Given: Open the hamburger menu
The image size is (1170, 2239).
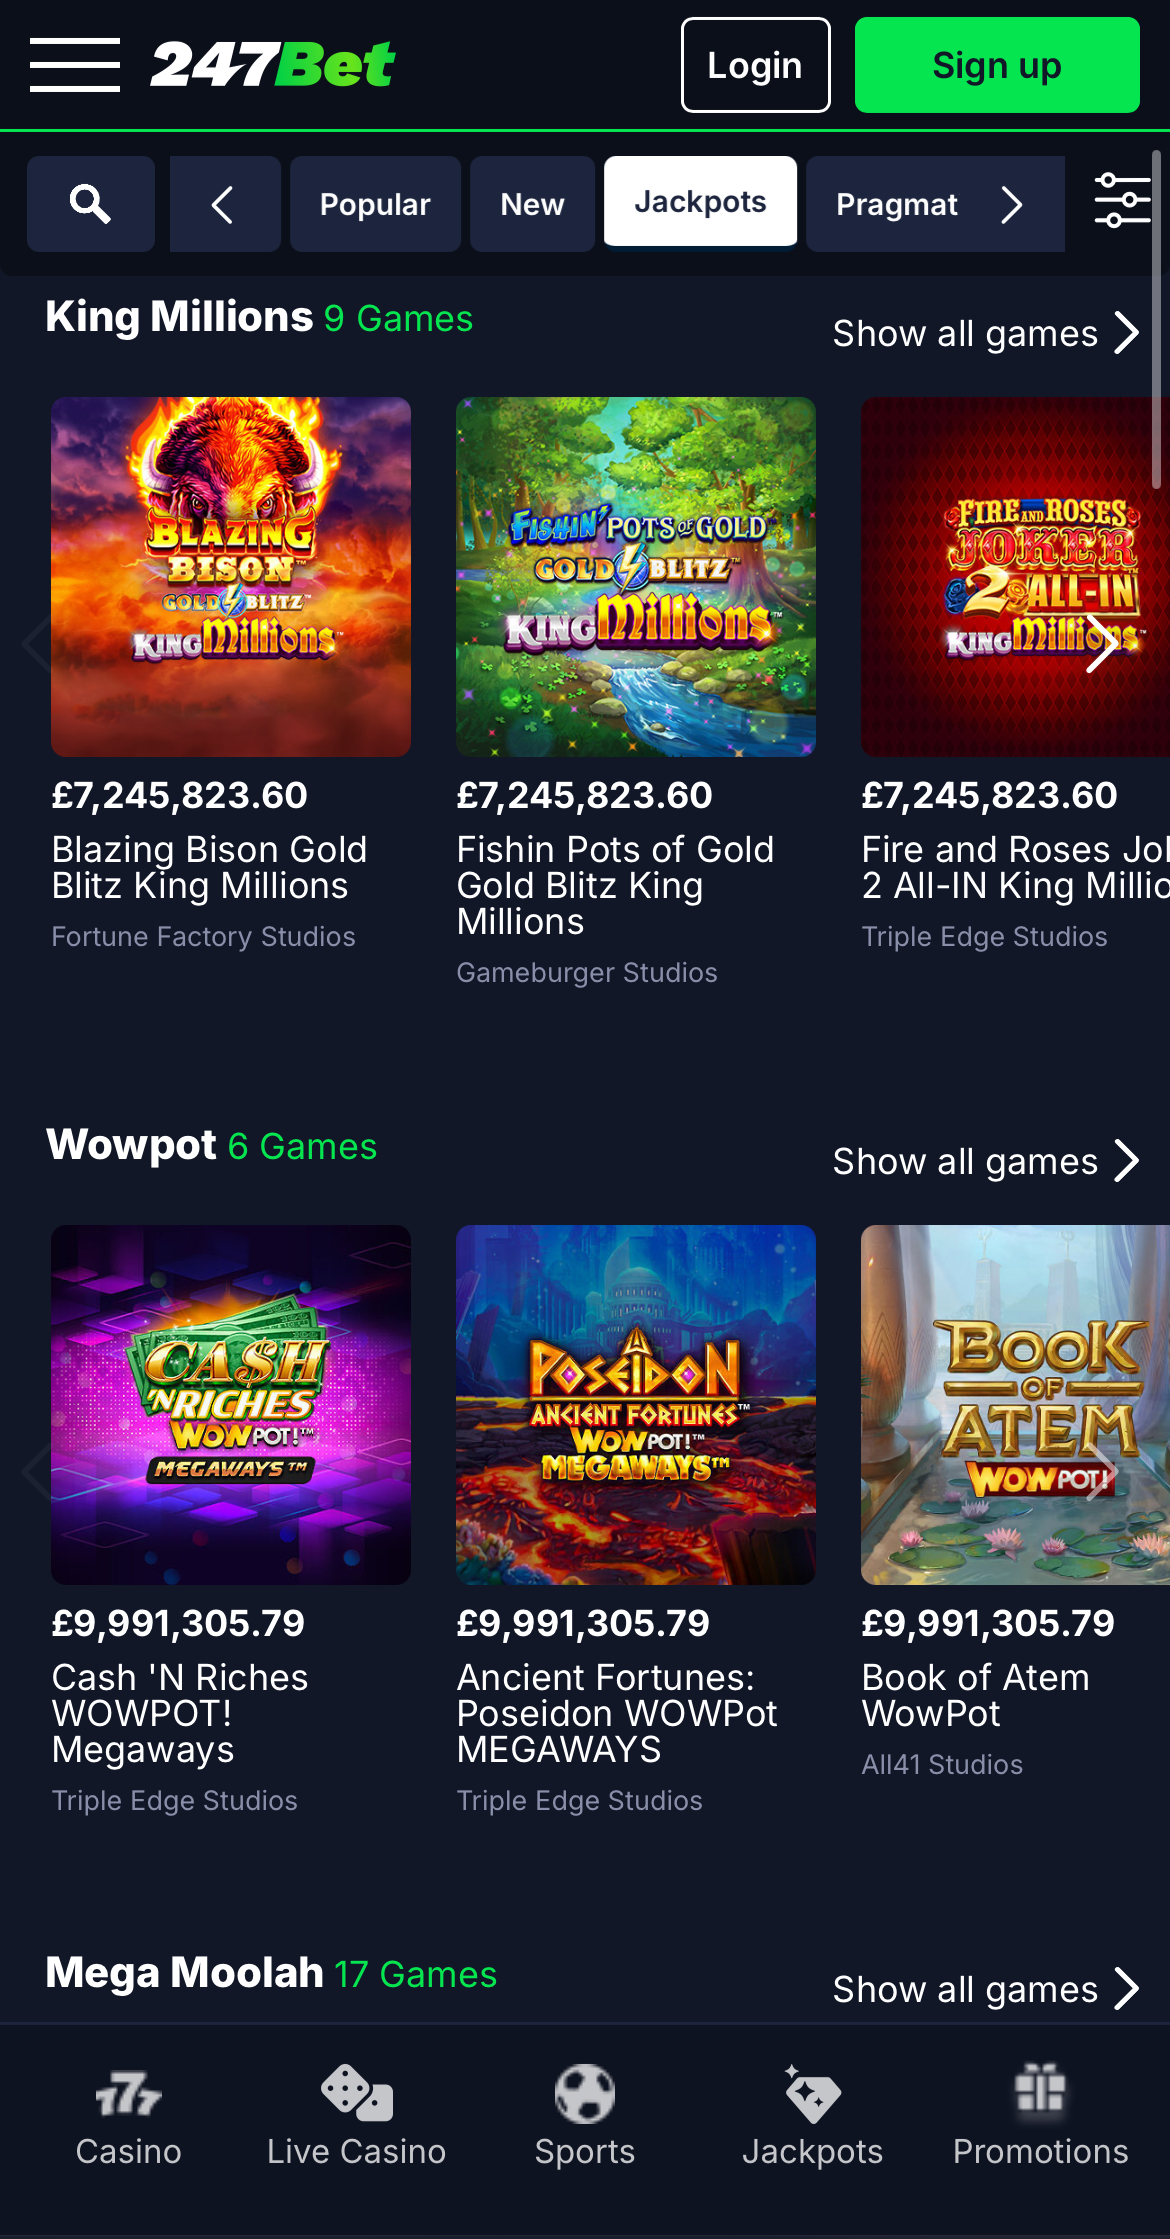Looking at the screenshot, I should [x=75, y=65].
